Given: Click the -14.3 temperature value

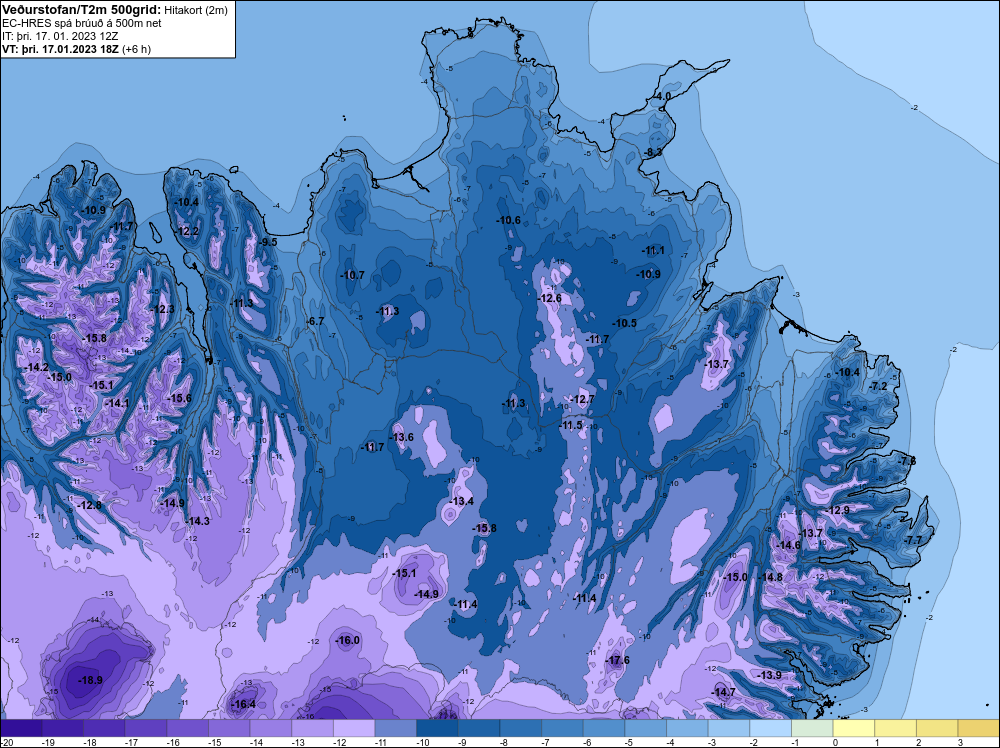Looking at the screenshot, I should pos(198,521).
